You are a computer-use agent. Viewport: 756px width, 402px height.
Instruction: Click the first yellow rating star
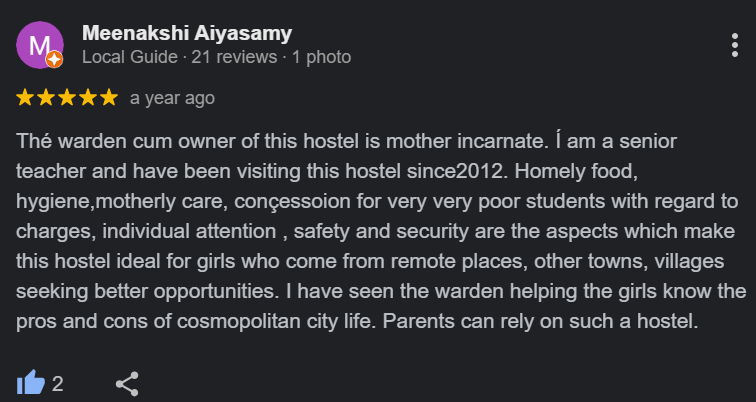26,98
